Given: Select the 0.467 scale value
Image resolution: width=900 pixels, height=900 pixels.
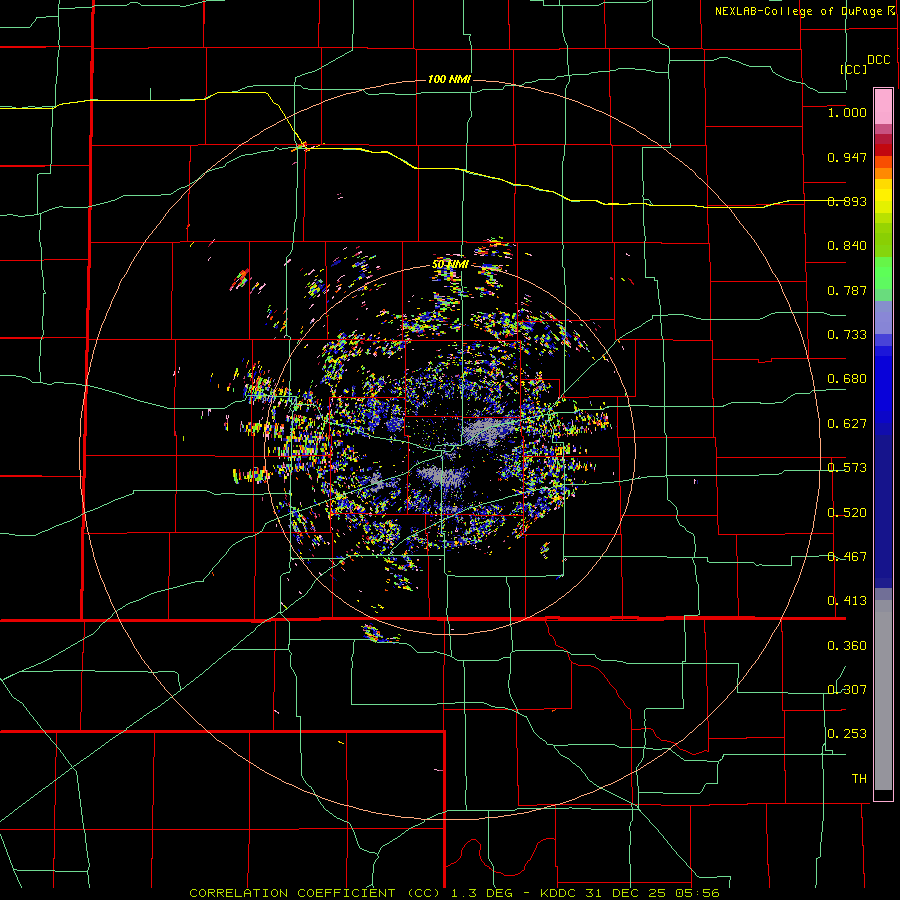Looking at the screenshot, I should click(x=847, y=557).
